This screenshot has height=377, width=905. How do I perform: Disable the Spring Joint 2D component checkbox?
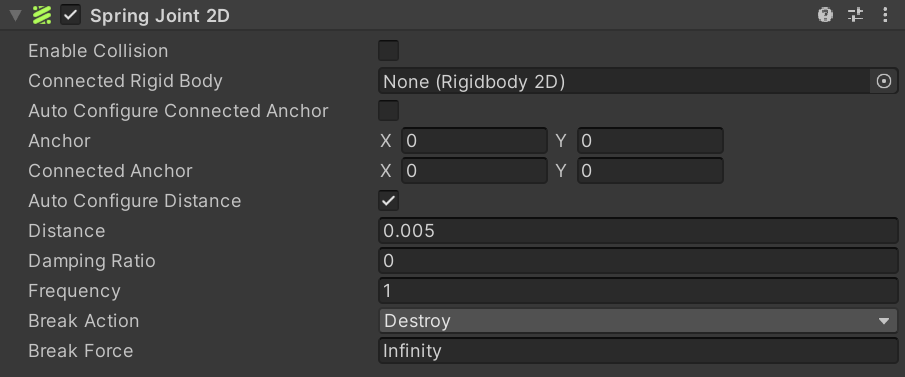click(x=70, y=15)
